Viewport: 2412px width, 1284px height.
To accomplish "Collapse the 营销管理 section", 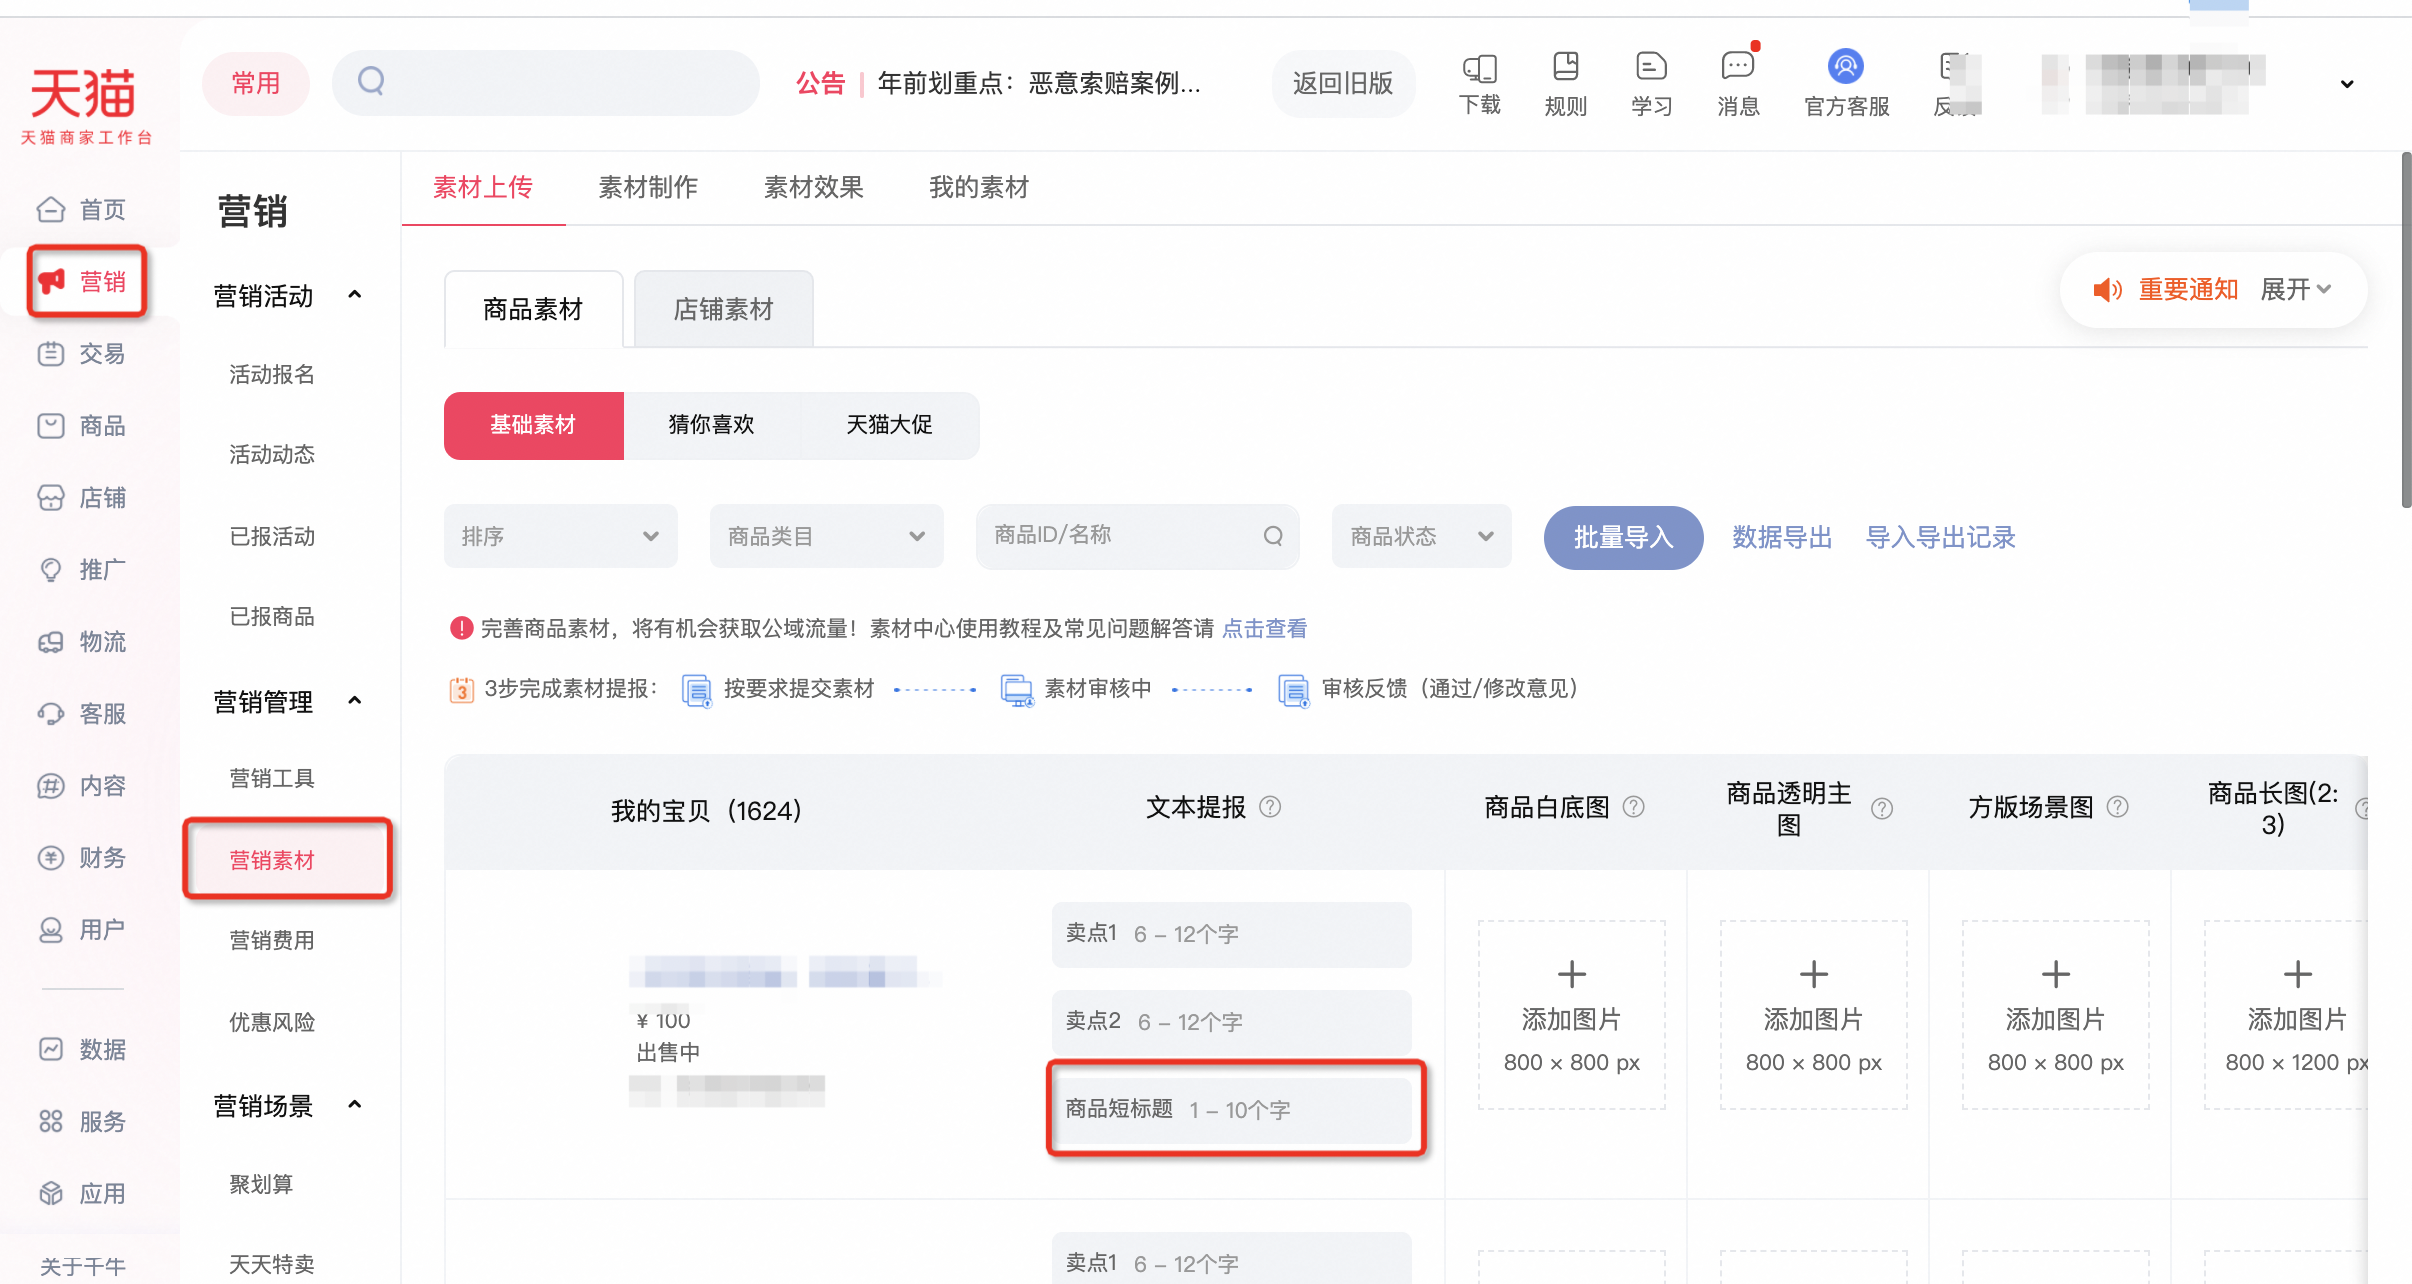I will [354, 701].
